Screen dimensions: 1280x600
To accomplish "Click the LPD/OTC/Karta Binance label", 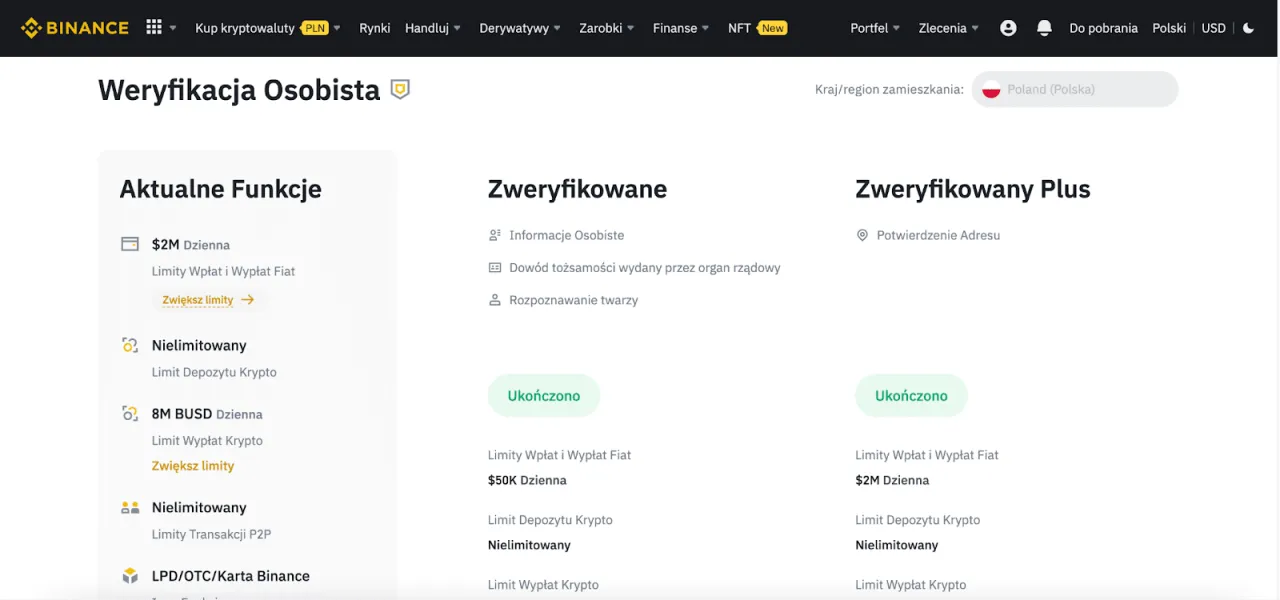I will 231,576.
